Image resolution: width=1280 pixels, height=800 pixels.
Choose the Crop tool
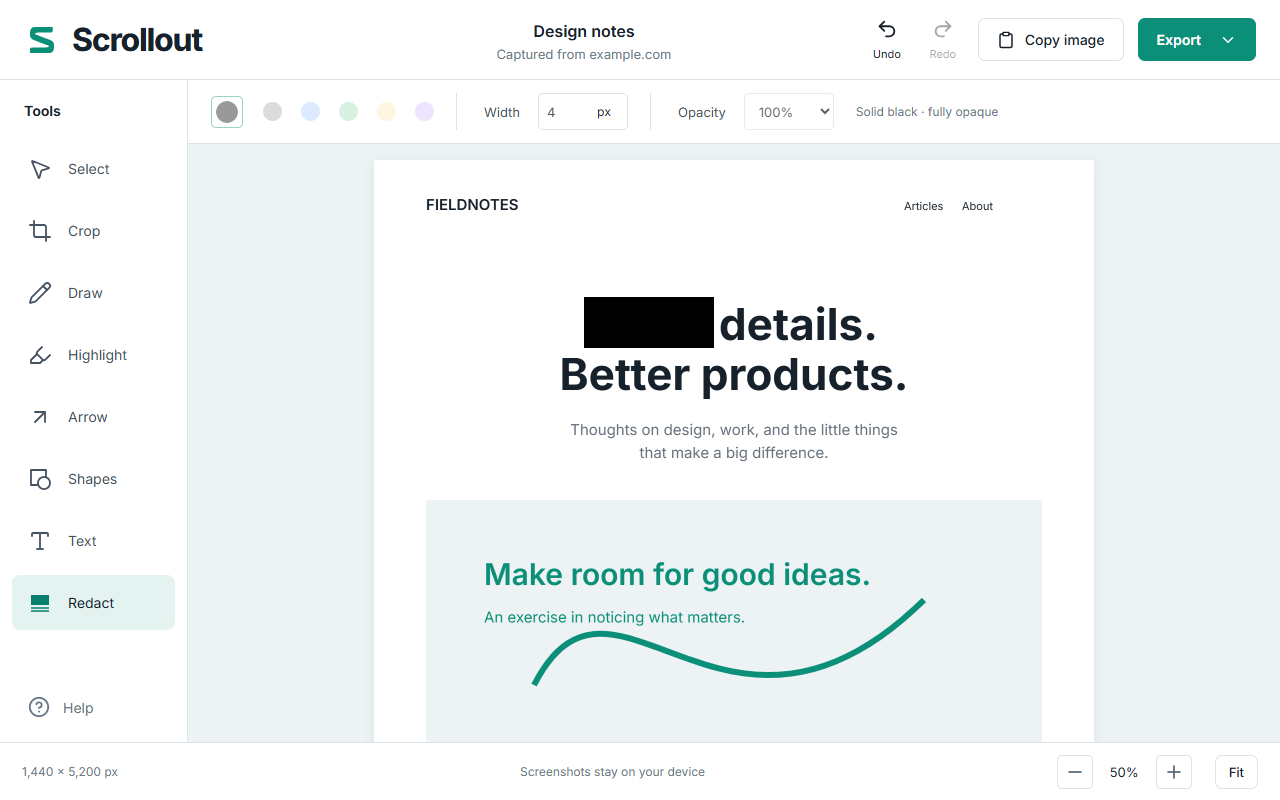click(93, 231)
